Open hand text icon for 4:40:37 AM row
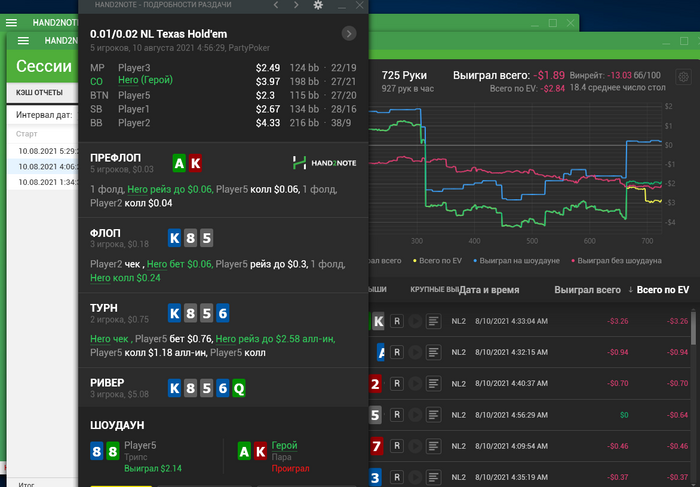This screenshot has width=700, height=487. click(x=433, y=383)
